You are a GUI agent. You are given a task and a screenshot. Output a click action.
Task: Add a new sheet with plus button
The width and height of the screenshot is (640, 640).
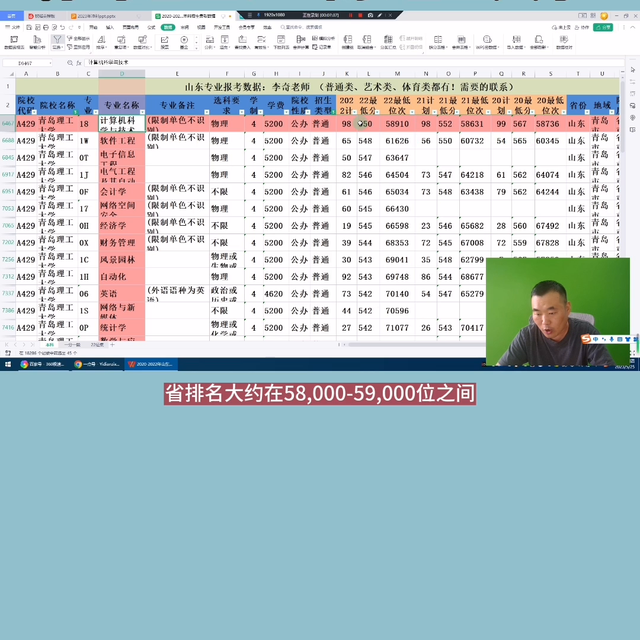pyautogui.click(x=112, y=345)
